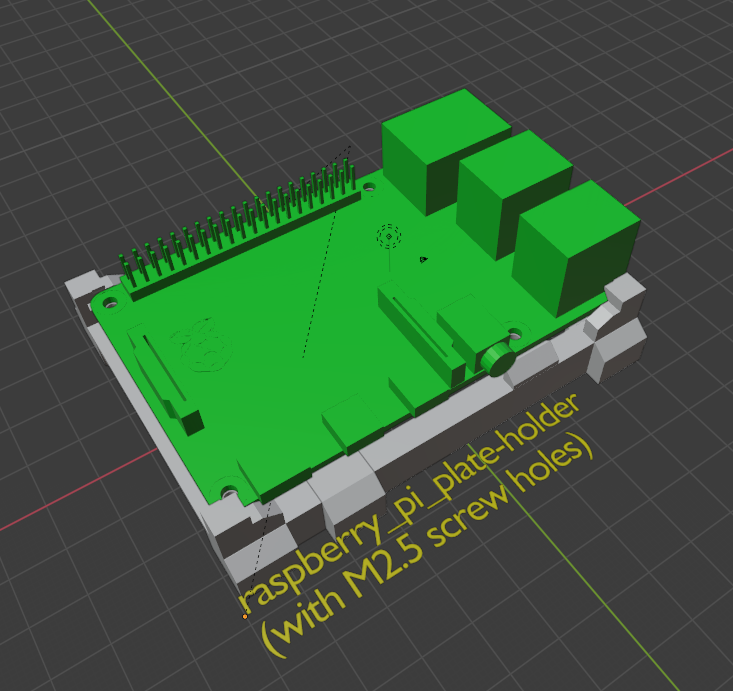This screenshot has height=691, width=733.
Task: Click the mounting hole beside the GPIO header's outer end
Action: tap(110, 303)
